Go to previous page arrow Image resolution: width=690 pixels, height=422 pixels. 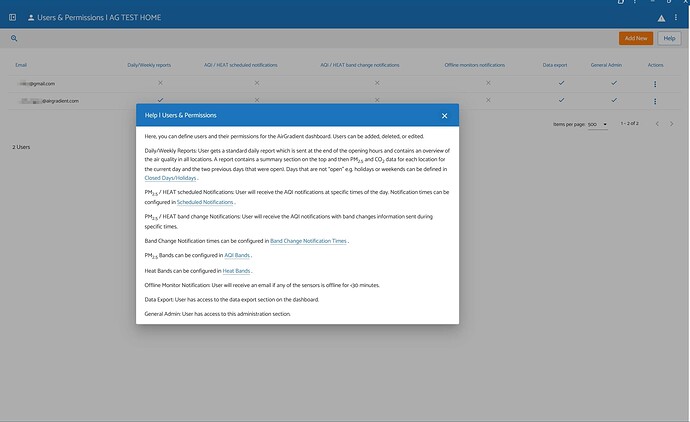pyautogui.click(x=657, y=124)
